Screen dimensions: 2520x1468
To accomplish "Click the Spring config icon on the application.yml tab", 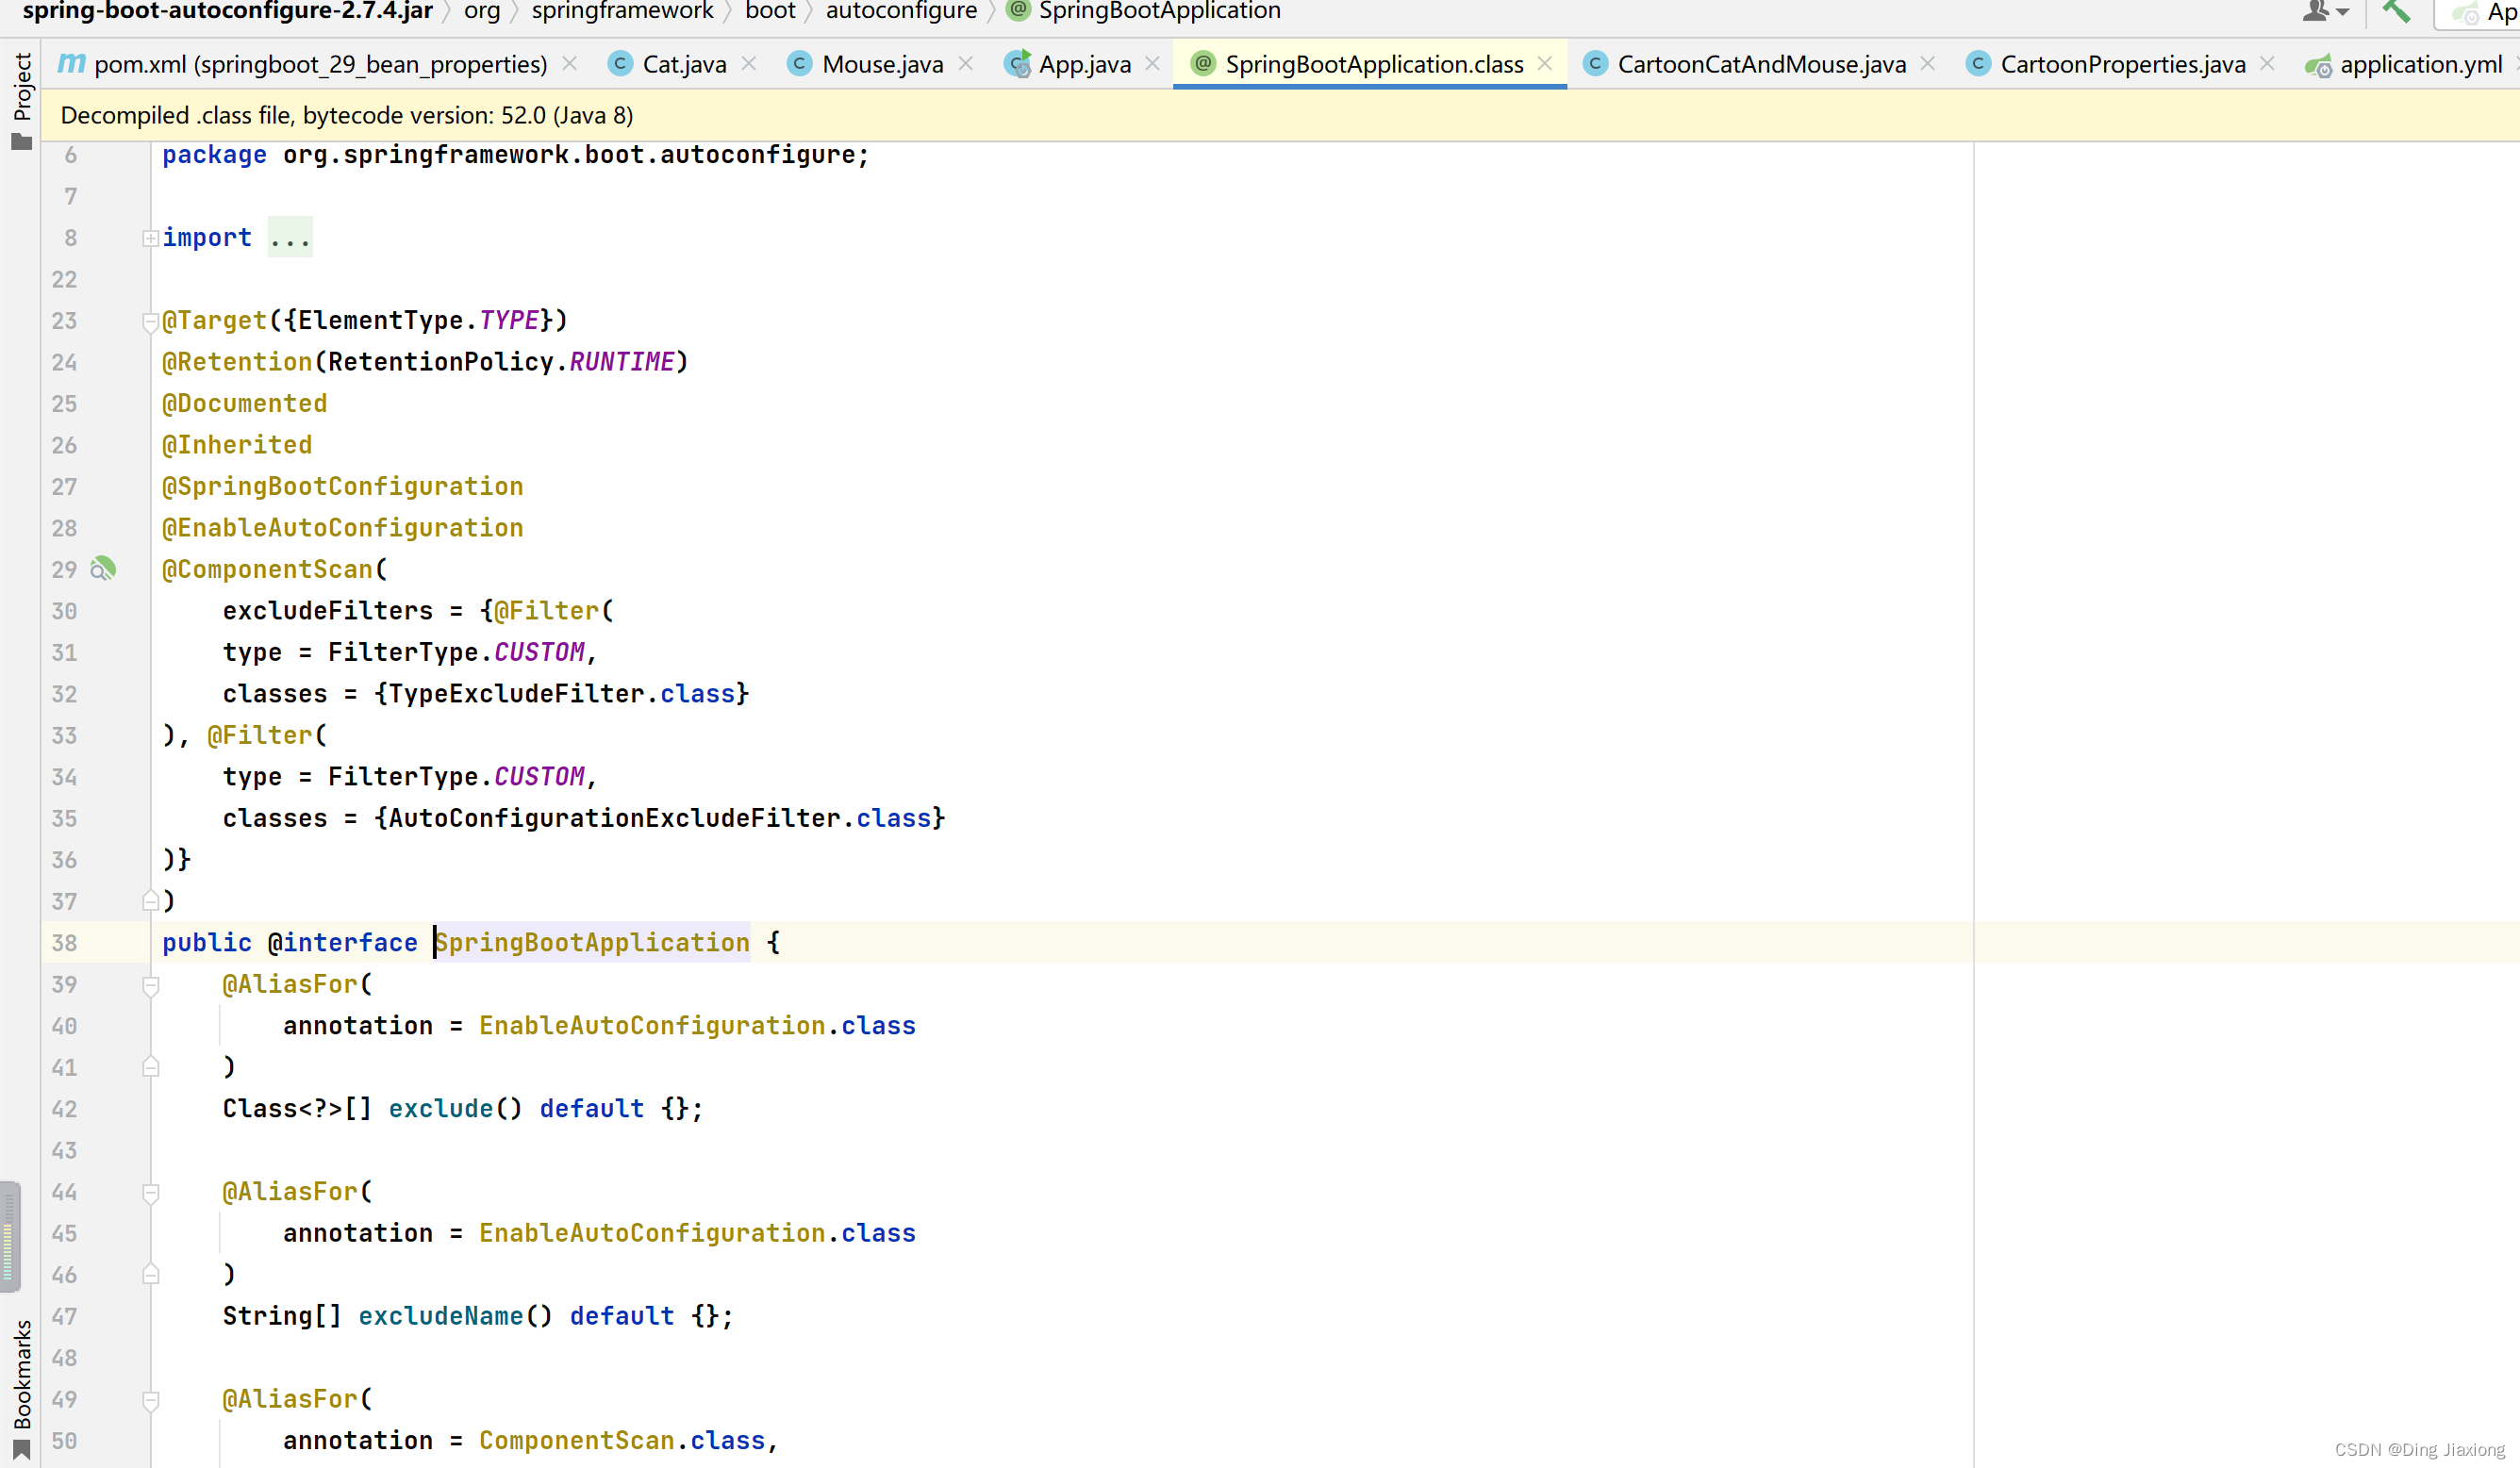I will tap(2318, 66).
